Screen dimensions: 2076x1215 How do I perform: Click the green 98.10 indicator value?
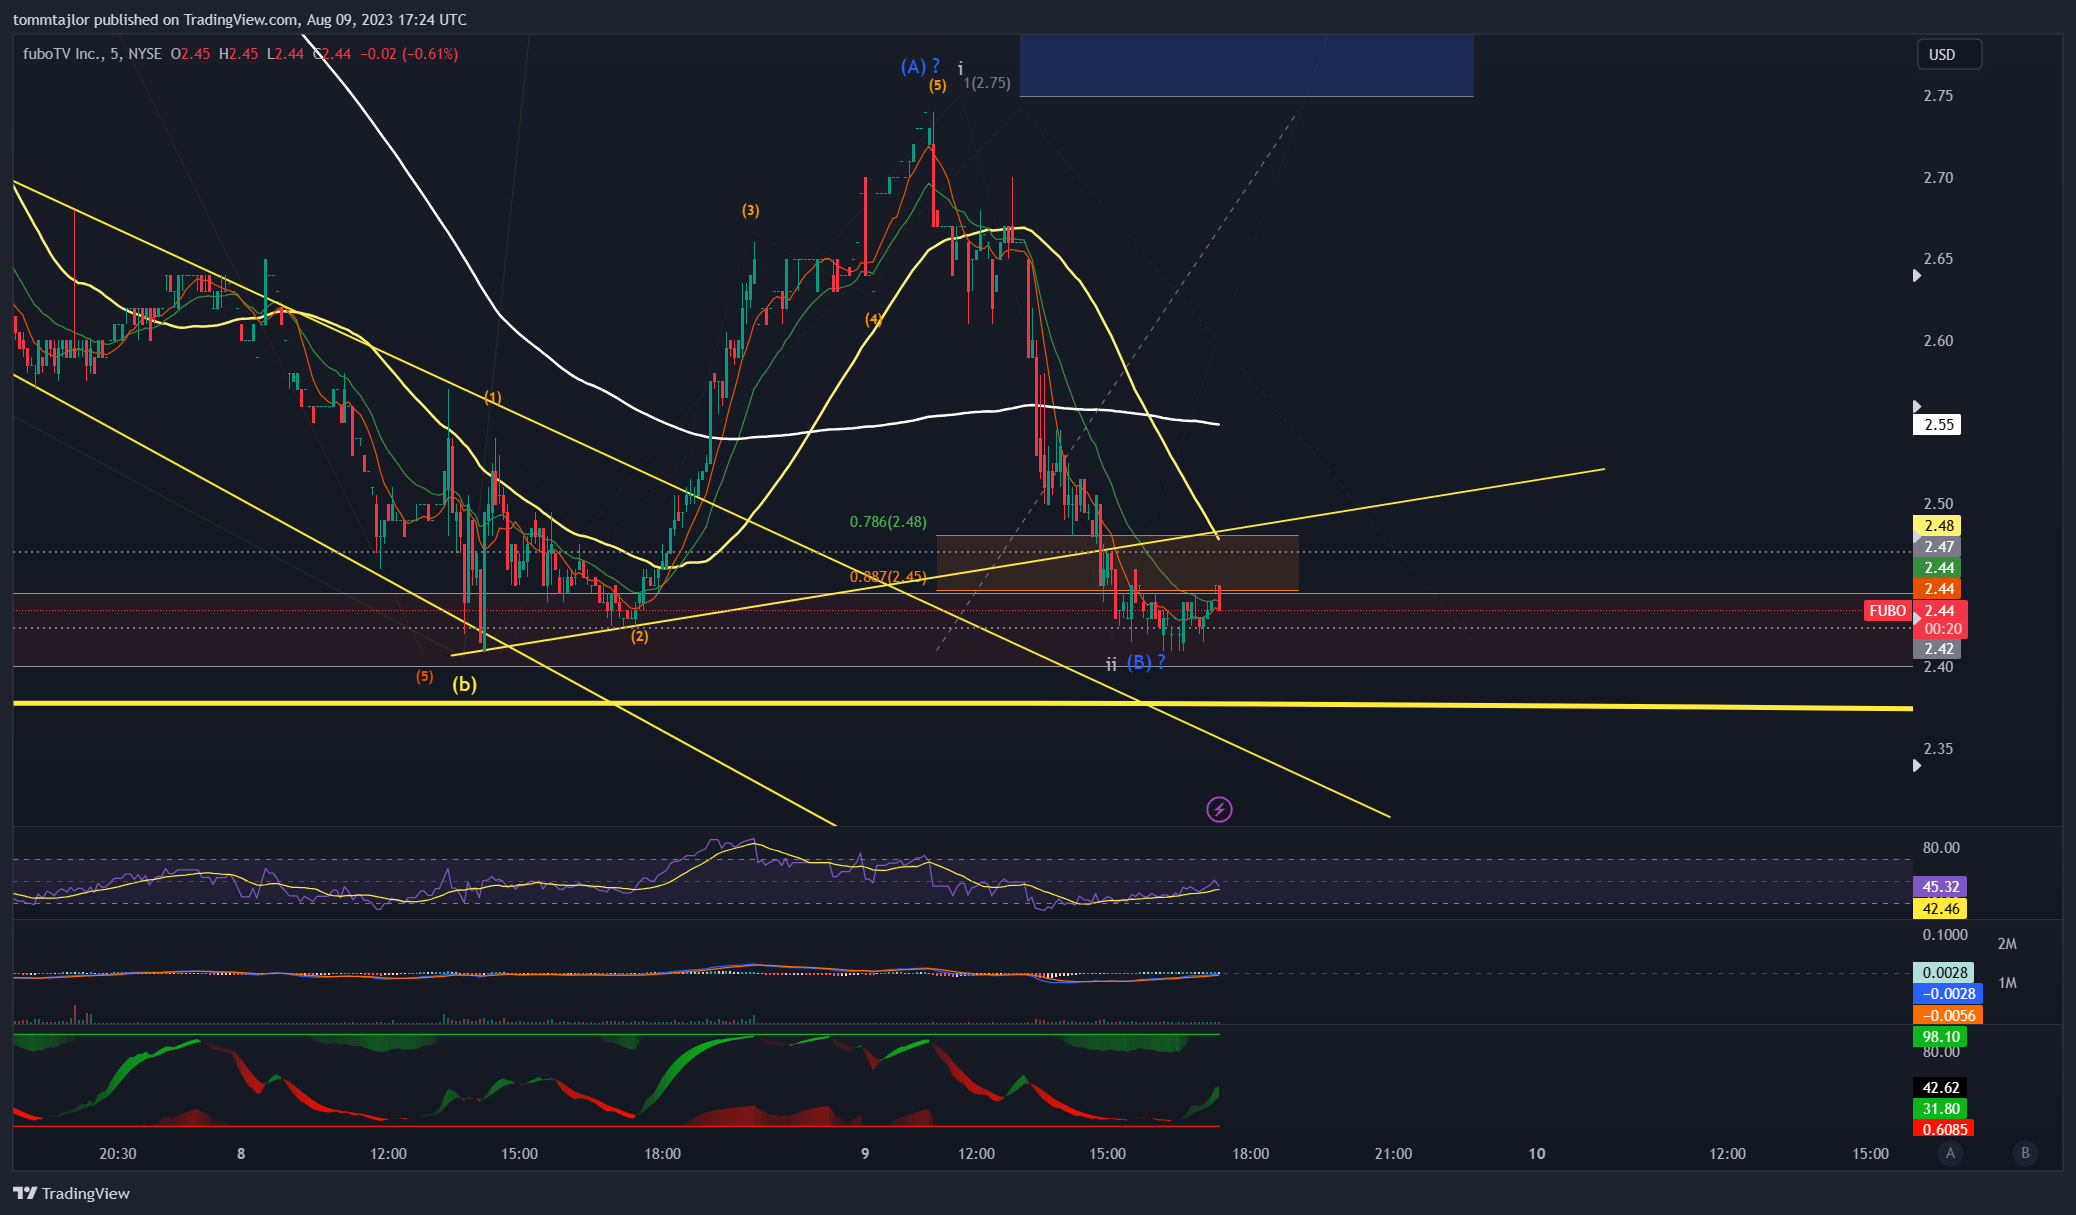[x=1940, y=1037]
